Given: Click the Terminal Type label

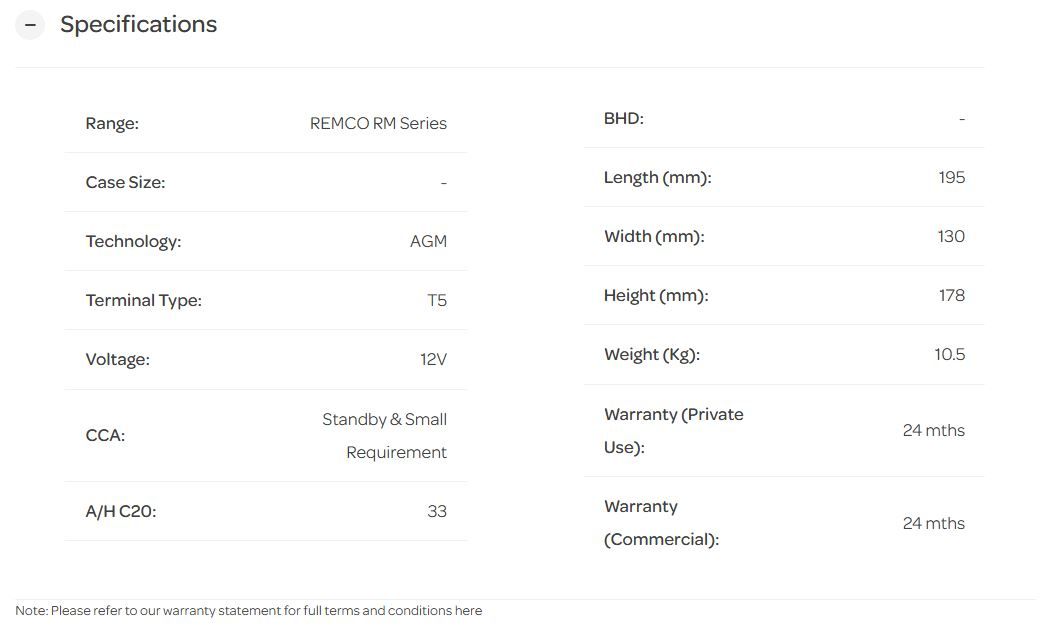Looking at the screenshot, I should pyautogui.click(x=143, y=301).
